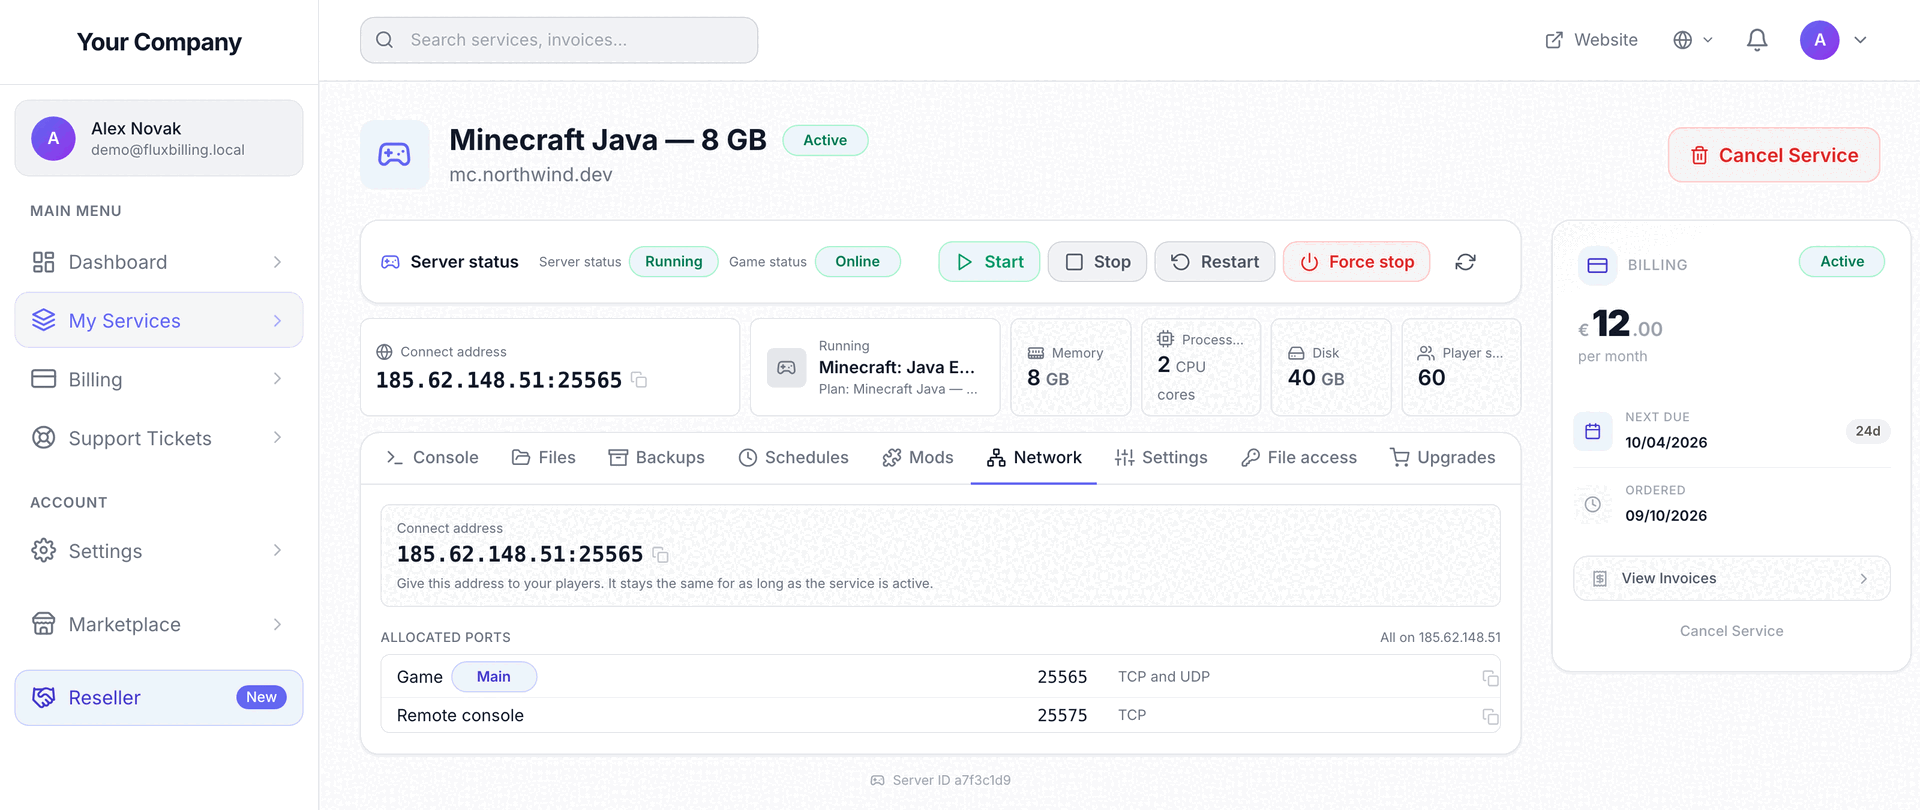Click 'All on 185.62.148.51' text
1920x810 pixels.
[x=1440, y=637]
